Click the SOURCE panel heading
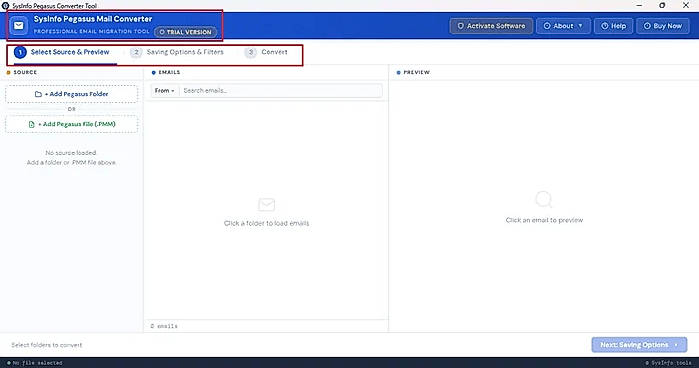The height and width of the screenshot is (368, 699). coord(25,72)
